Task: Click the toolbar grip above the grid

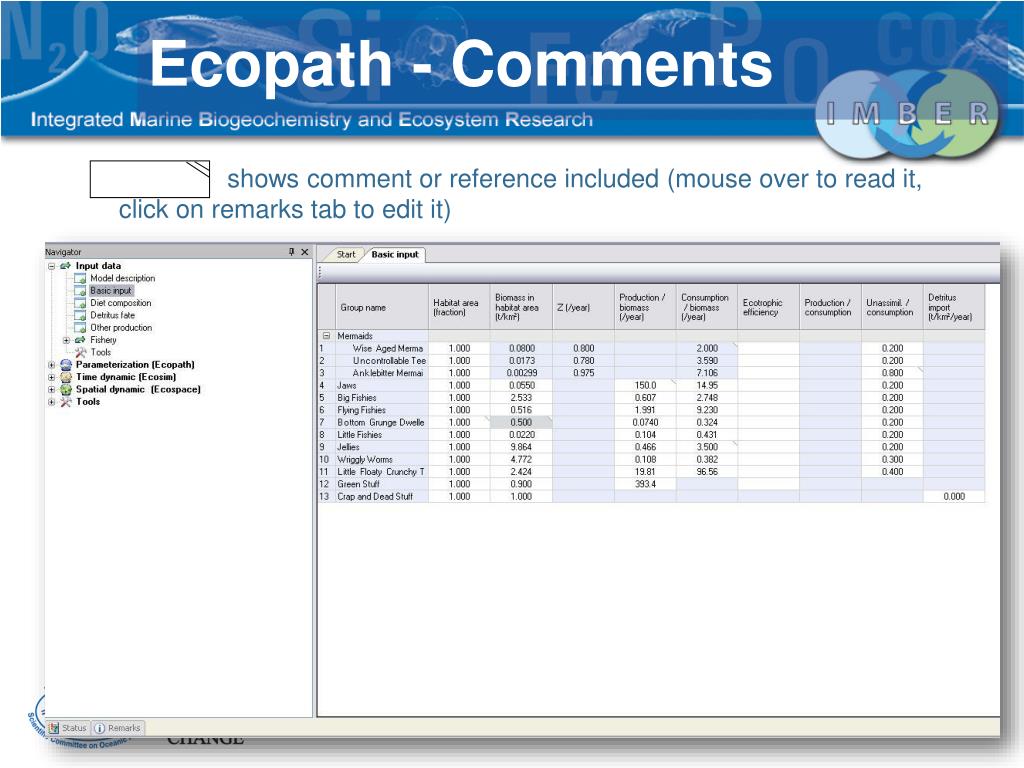Action: pyautogui.click(x=320, y=273)
